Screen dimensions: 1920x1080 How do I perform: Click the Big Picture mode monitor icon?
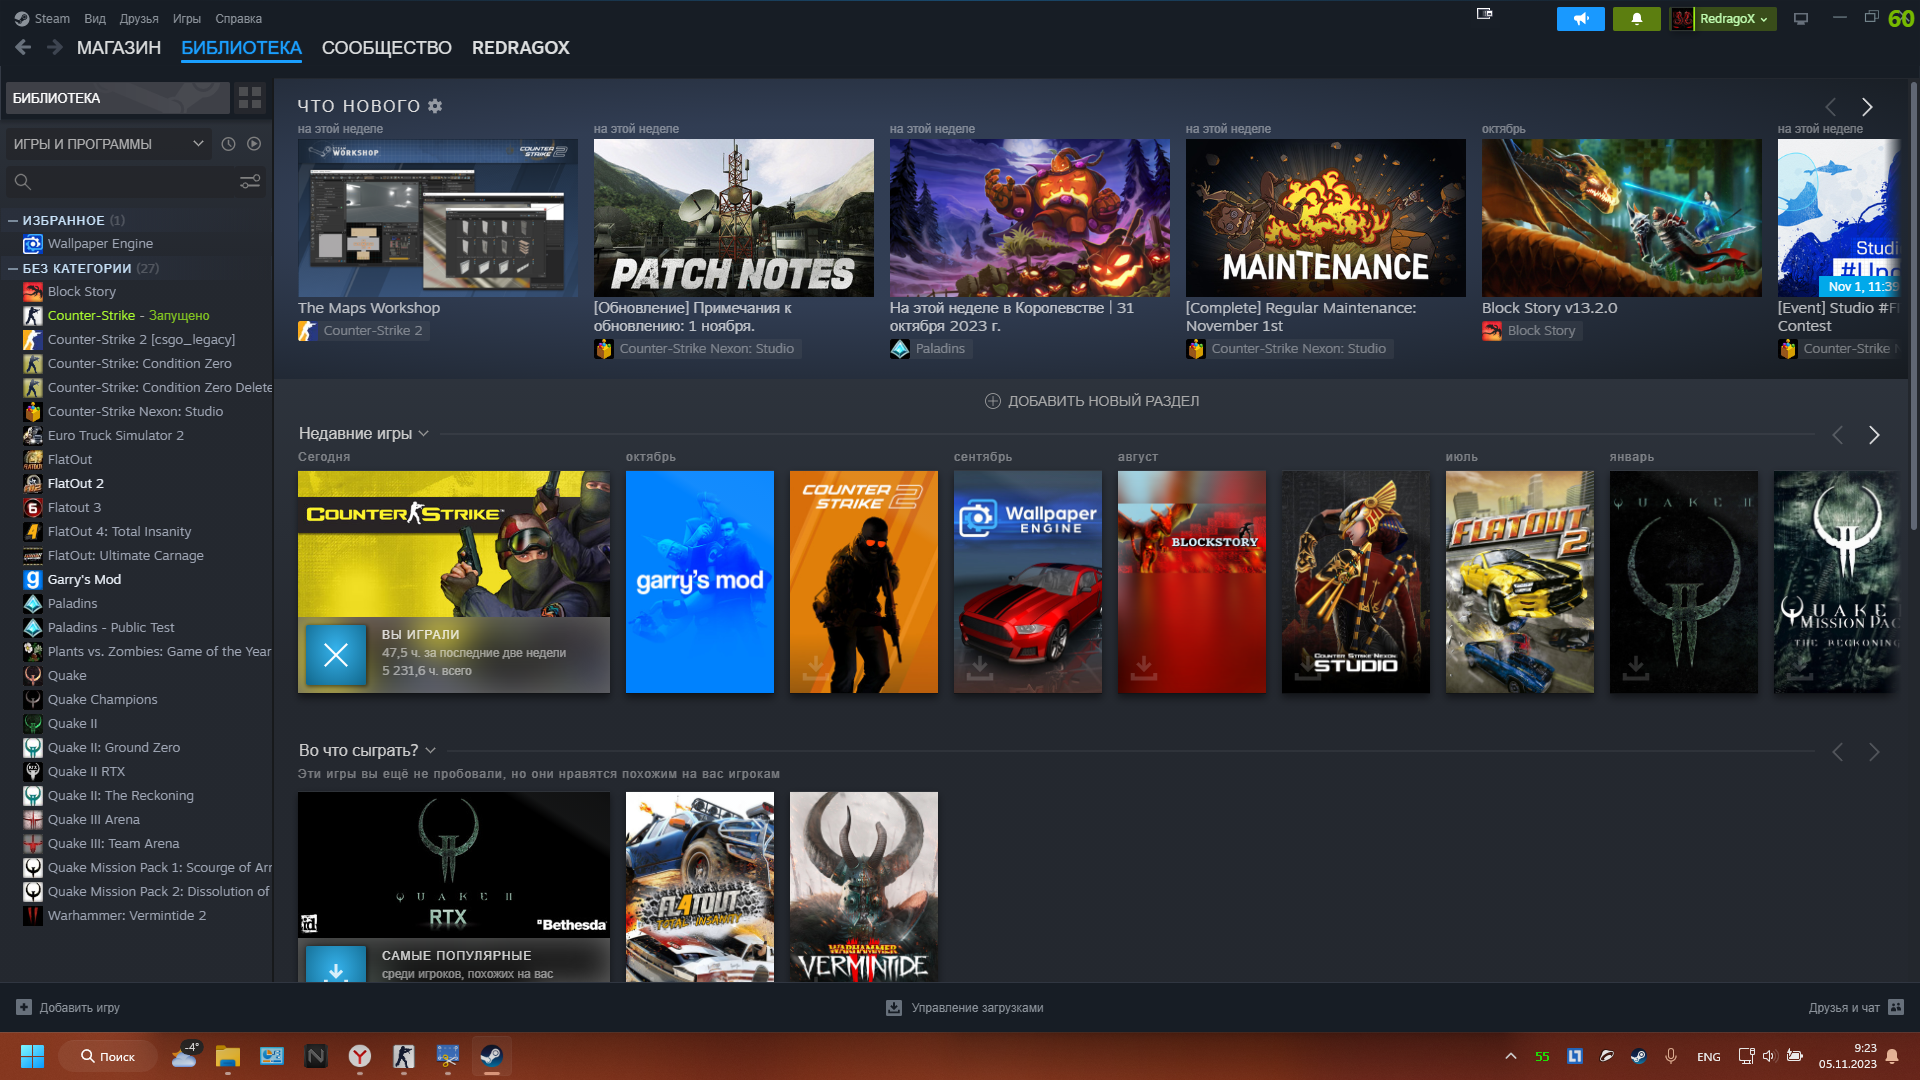(1801, 19)
